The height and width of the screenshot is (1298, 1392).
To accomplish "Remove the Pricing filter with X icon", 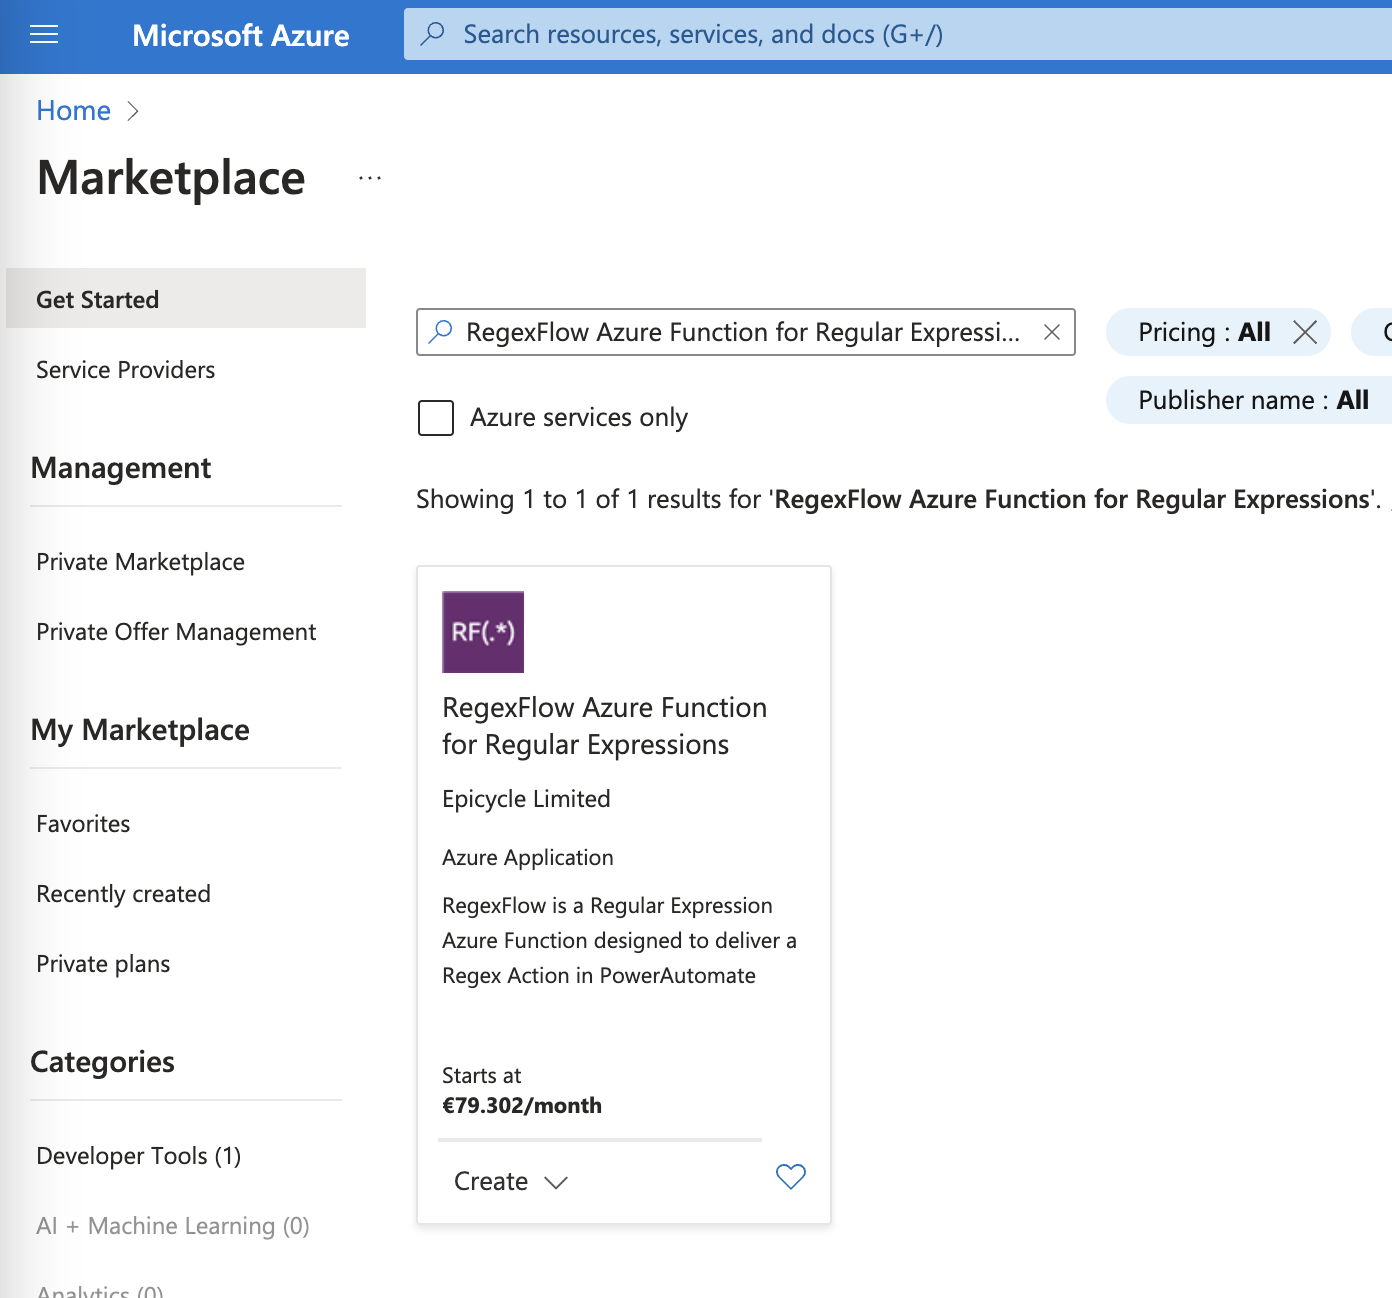I will click(1304, 332).
